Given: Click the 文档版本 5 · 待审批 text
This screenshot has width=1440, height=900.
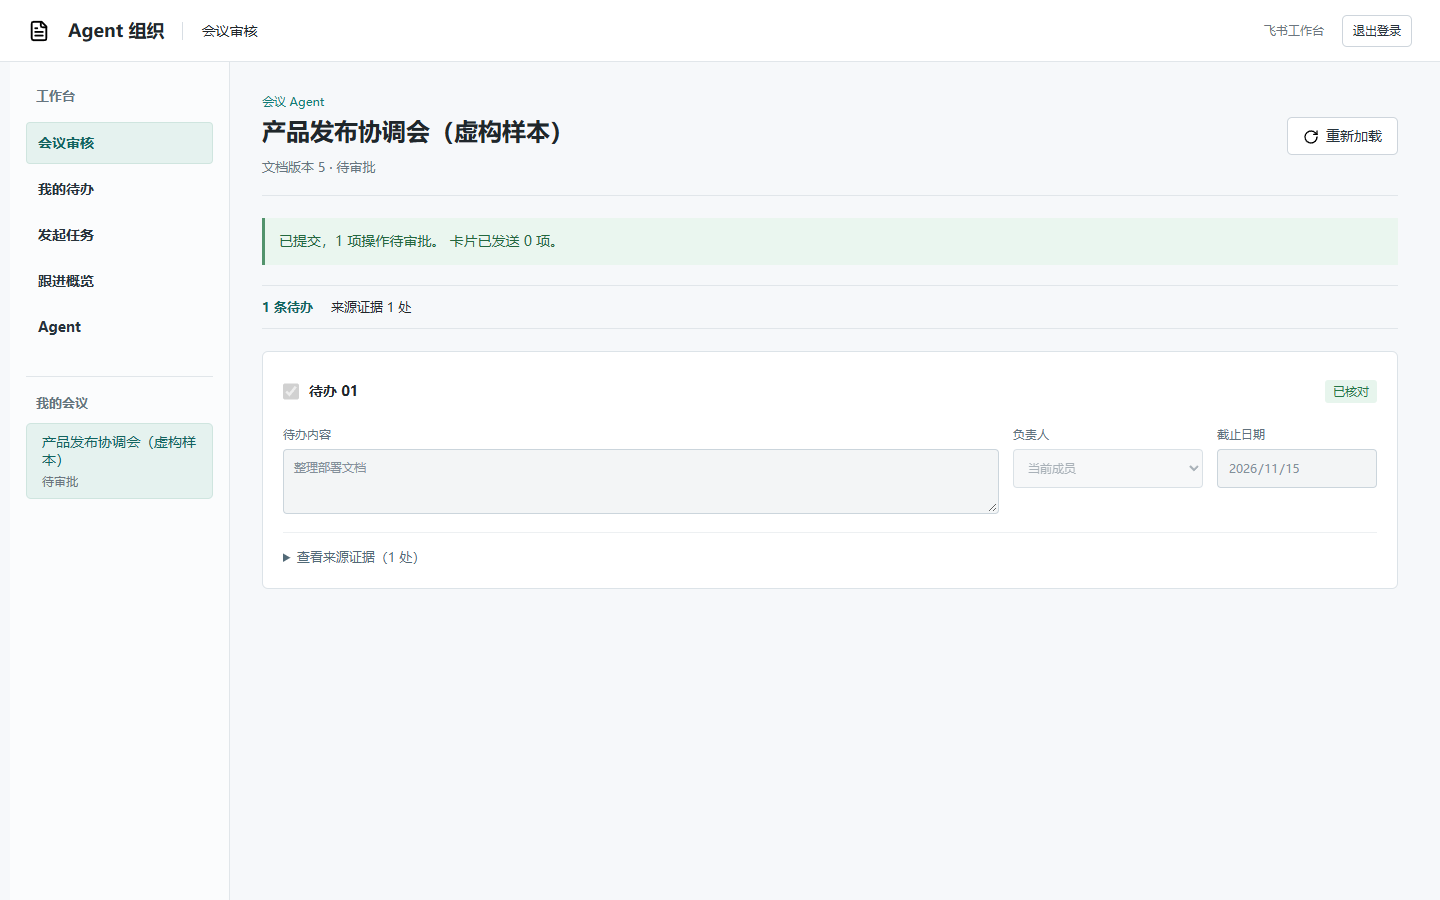Looking at the screenshot, I should click(x=319, y=167).
